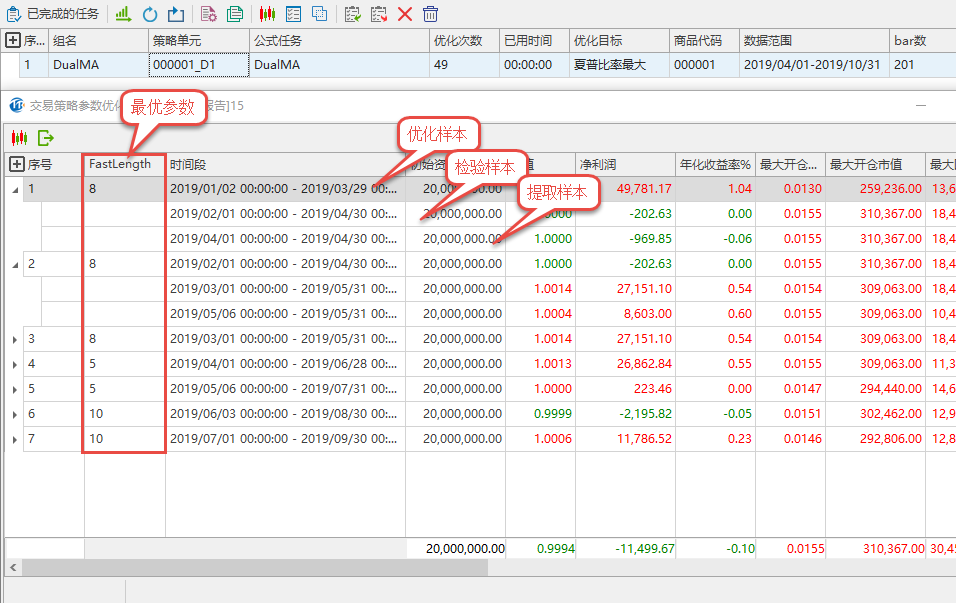Expand row 7 in the results table

[14, 439]
